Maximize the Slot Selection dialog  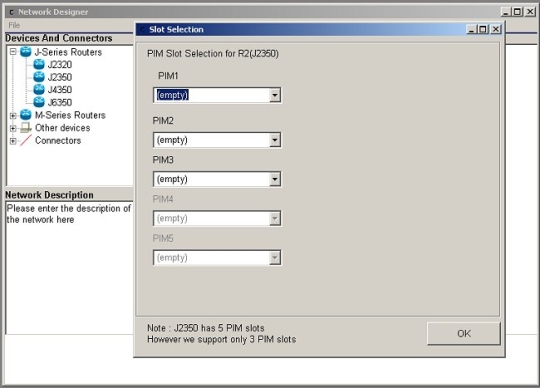[x=483, y=29]
